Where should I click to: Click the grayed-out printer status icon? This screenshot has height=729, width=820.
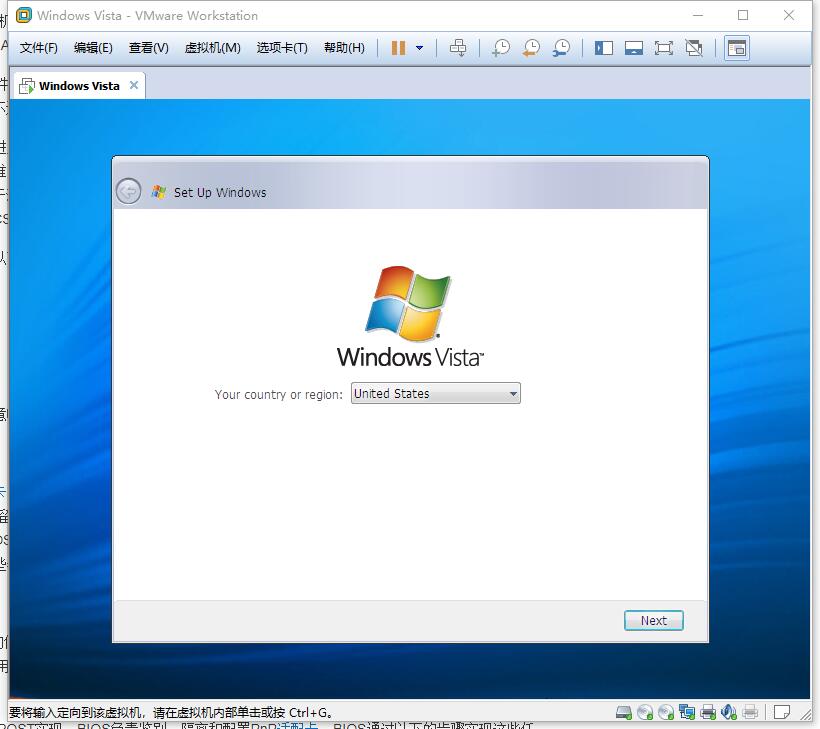click(x=750, y=712)
